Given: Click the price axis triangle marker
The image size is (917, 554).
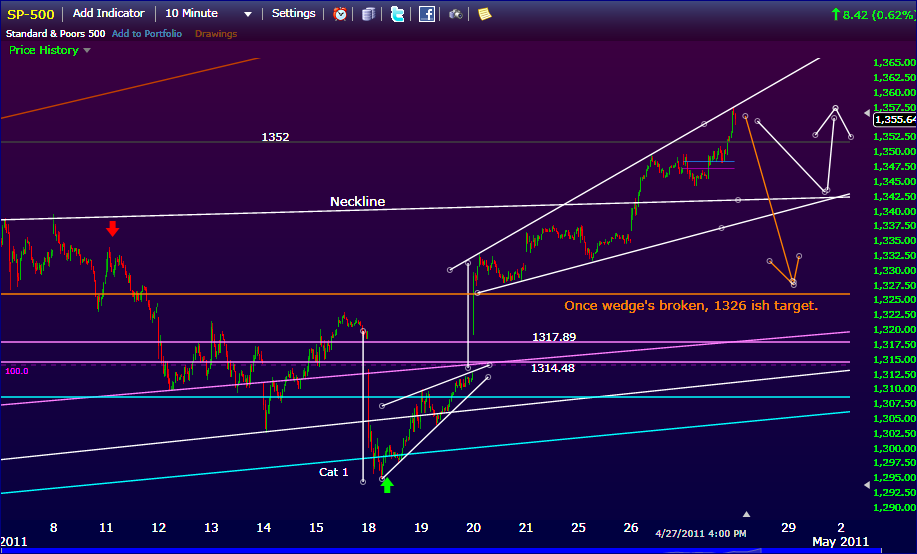Looking at the screenshot, I should (x=867, y=485).
